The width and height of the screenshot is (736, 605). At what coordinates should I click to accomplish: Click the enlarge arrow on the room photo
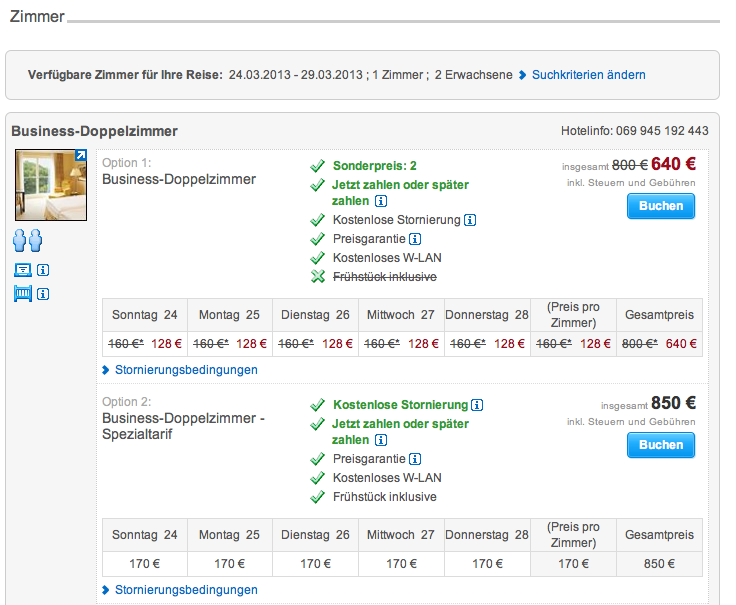81,156
